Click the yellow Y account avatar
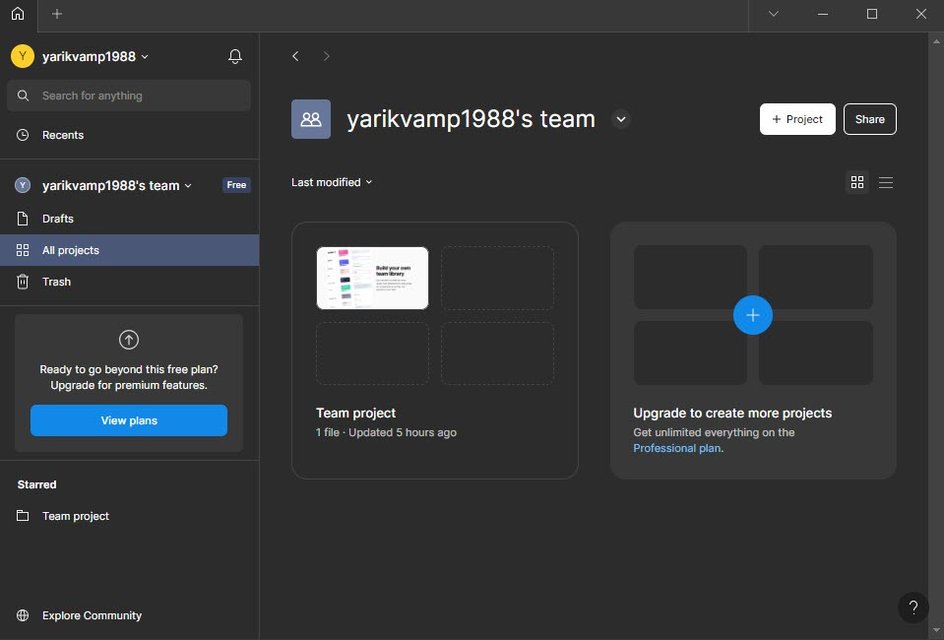Screen dimensions: 944x640 click(x=22, y=57)
